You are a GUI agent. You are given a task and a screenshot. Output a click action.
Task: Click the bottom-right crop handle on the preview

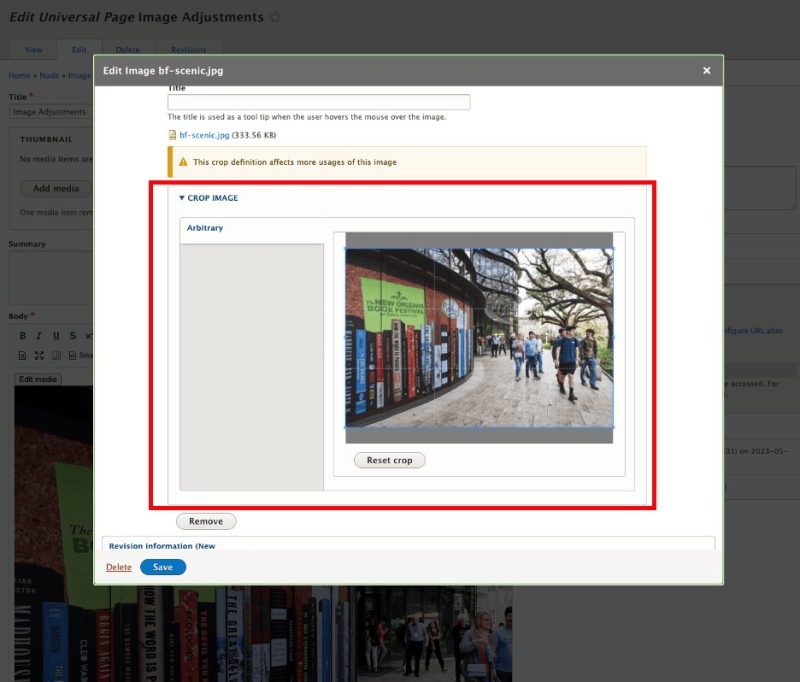(x=613, y=427)
